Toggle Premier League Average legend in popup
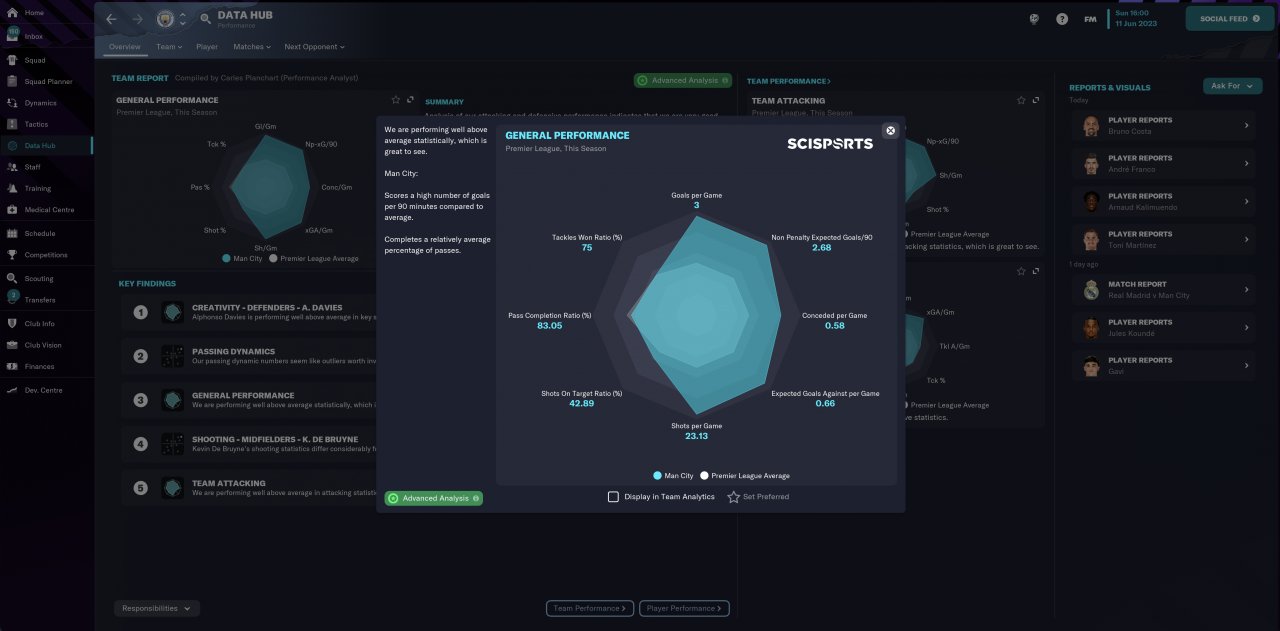 (745, 476)
